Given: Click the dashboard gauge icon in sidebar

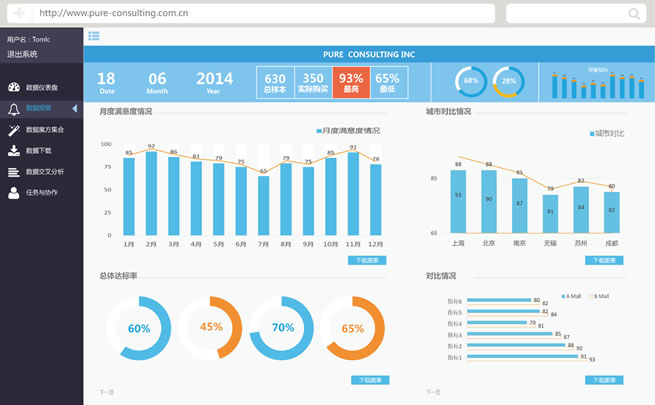Looking at the screenshot, I should (14, 87).
